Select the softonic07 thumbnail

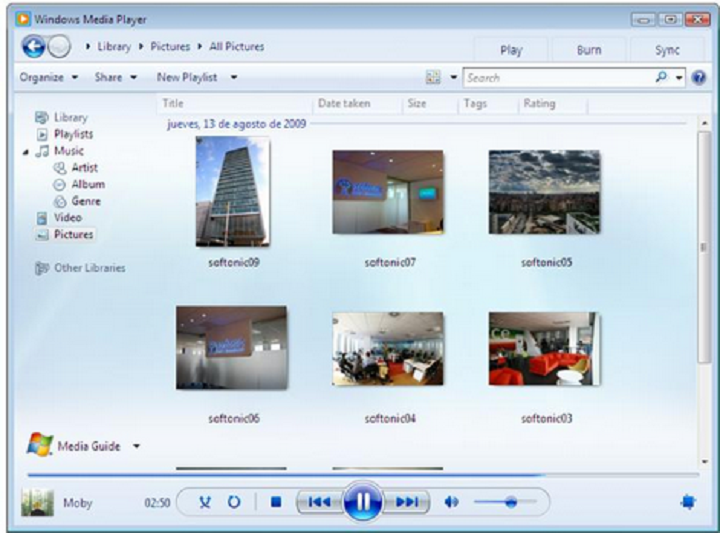388,192
